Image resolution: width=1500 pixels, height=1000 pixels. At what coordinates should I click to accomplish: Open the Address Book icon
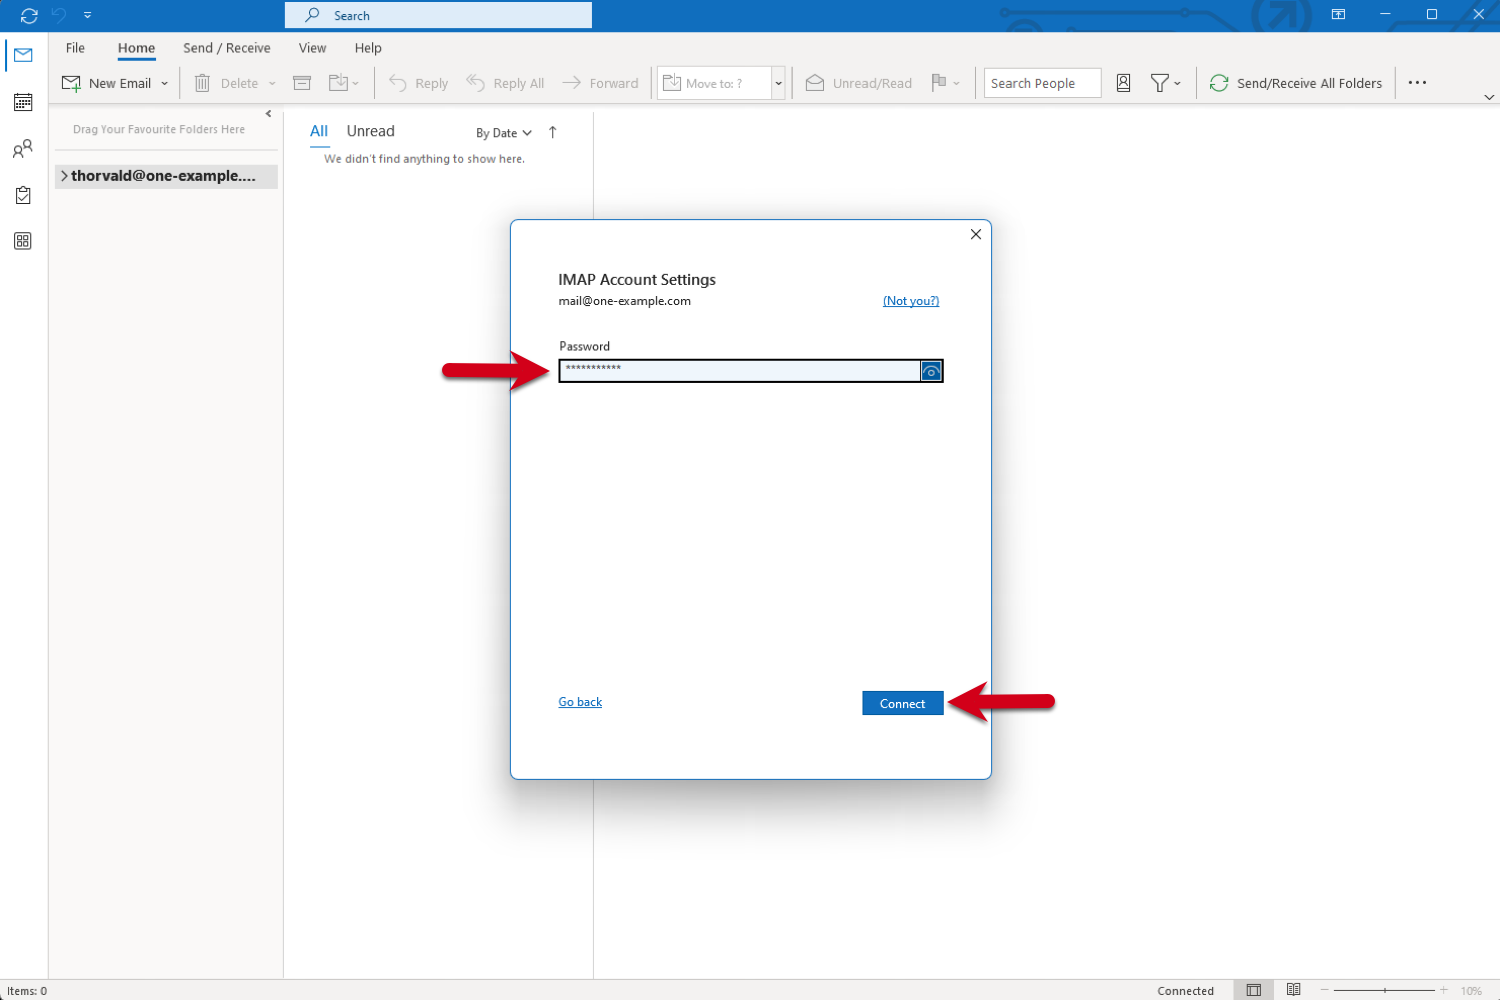point(1123,83)
